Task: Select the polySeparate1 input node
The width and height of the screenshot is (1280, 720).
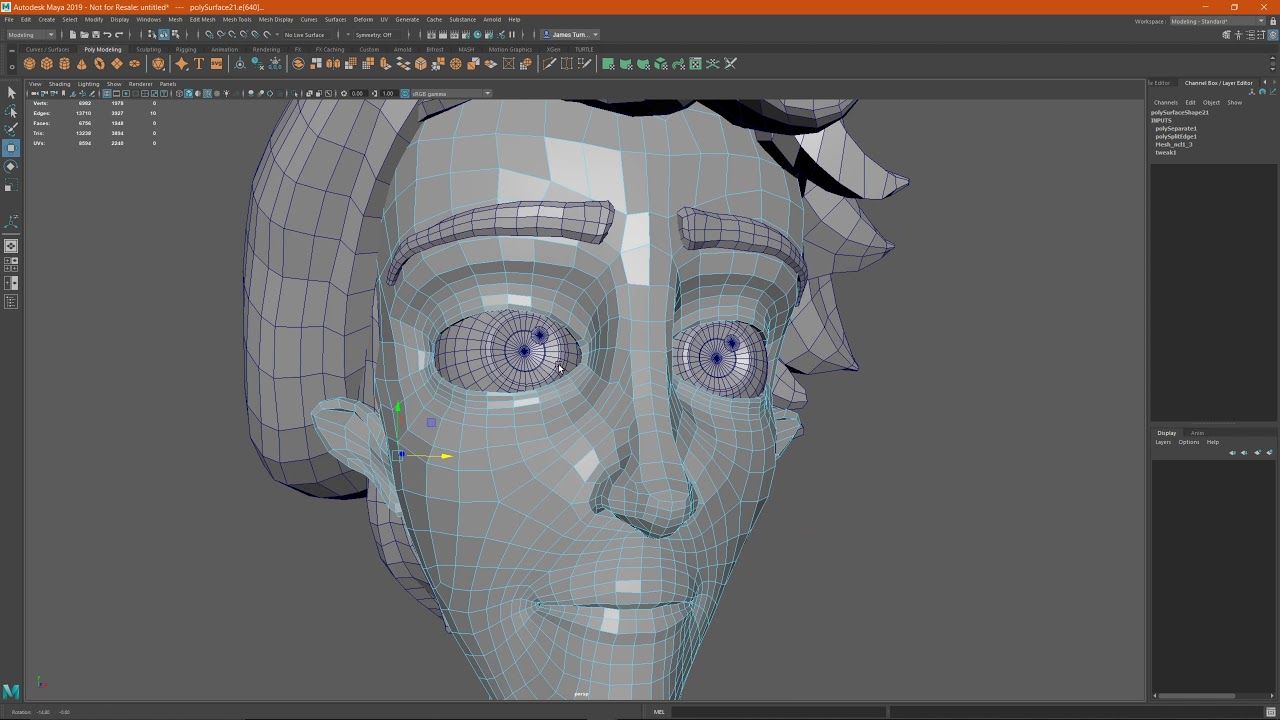Action: 1176,129
